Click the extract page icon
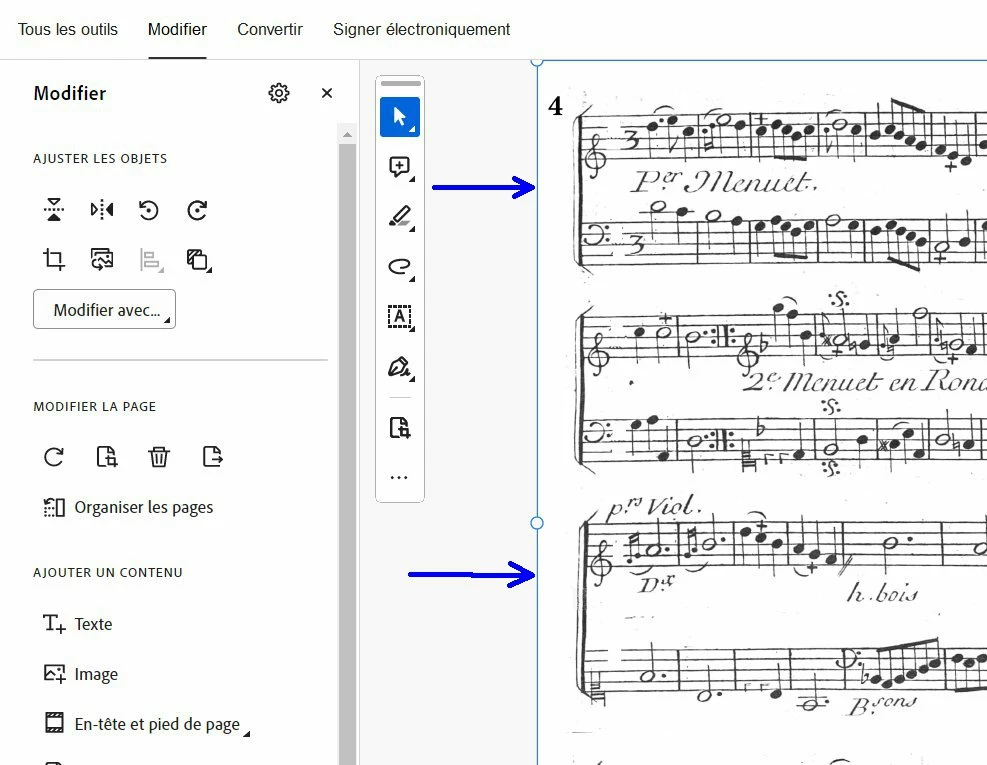 pyautogui.click(x=212, y=456)
